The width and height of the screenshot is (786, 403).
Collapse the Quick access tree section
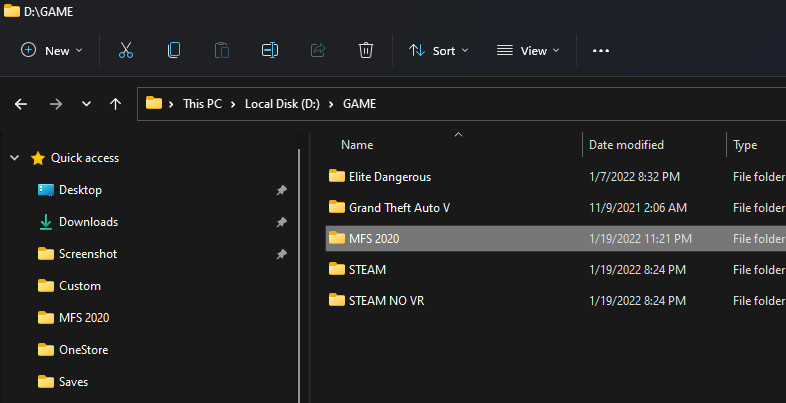(14, 158)
